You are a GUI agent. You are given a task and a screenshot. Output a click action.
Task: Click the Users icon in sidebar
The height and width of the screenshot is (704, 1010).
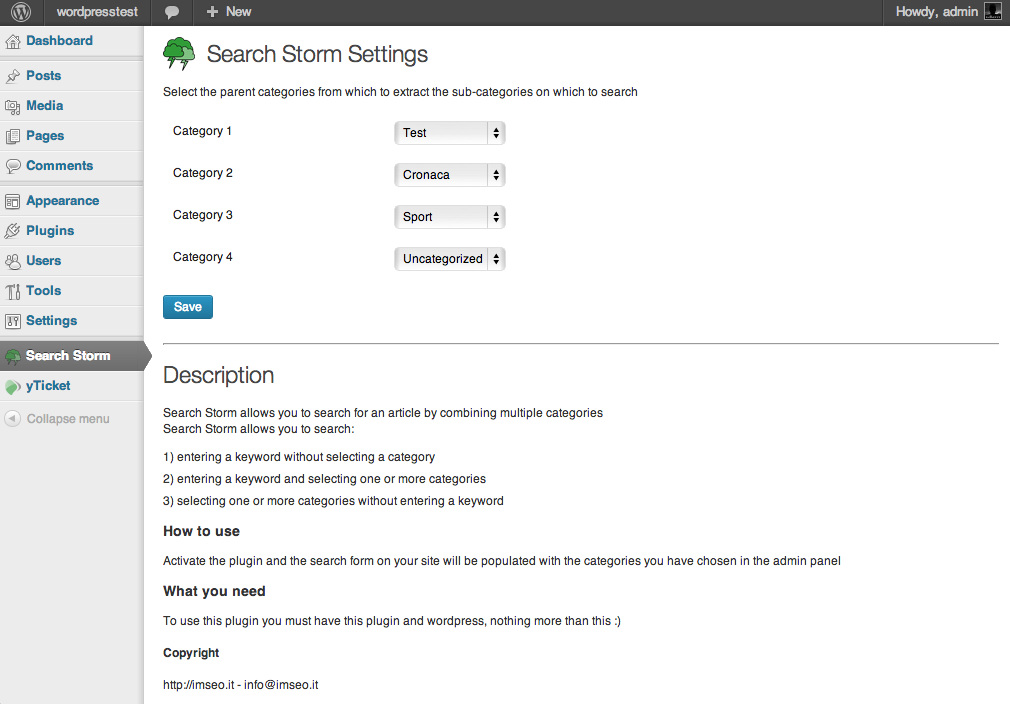pos(13,262)
